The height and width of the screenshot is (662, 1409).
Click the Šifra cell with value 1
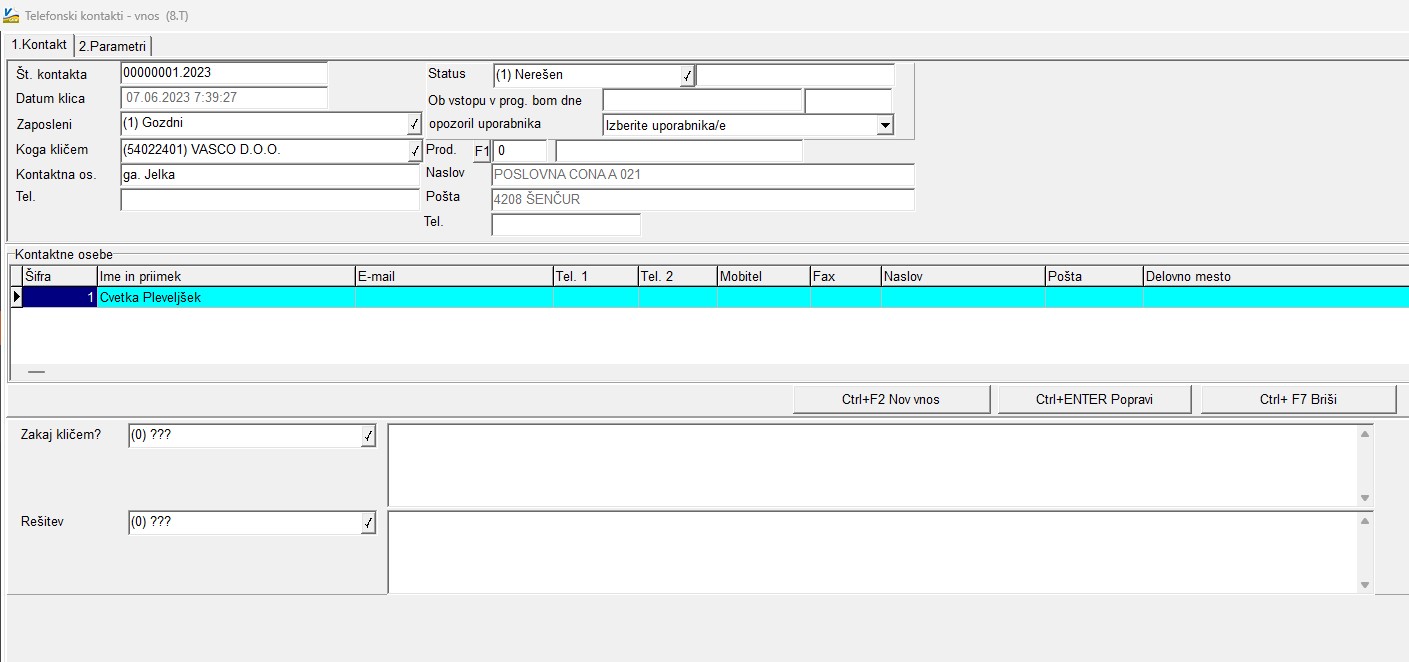(x=59, y=297)
